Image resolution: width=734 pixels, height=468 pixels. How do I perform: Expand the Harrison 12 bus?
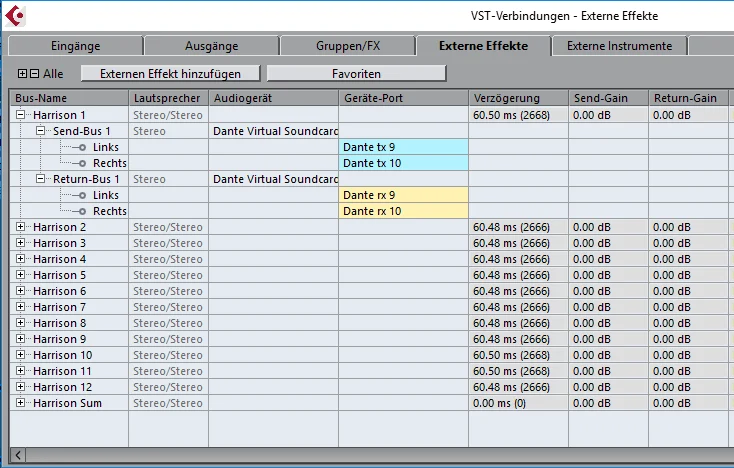point(21,387)
